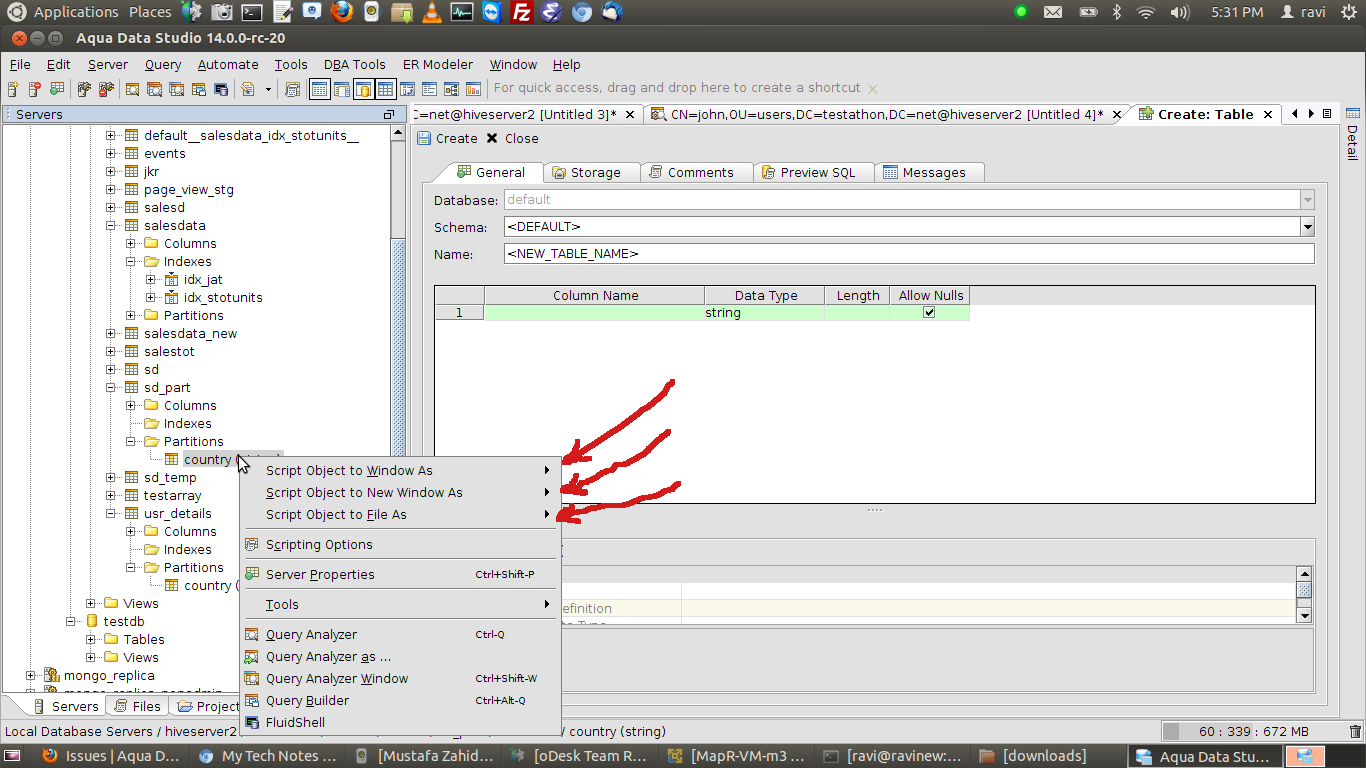Screen dimensions: 1366x768
Task: Select the salesdata_new table
Action: pos(190,334)
